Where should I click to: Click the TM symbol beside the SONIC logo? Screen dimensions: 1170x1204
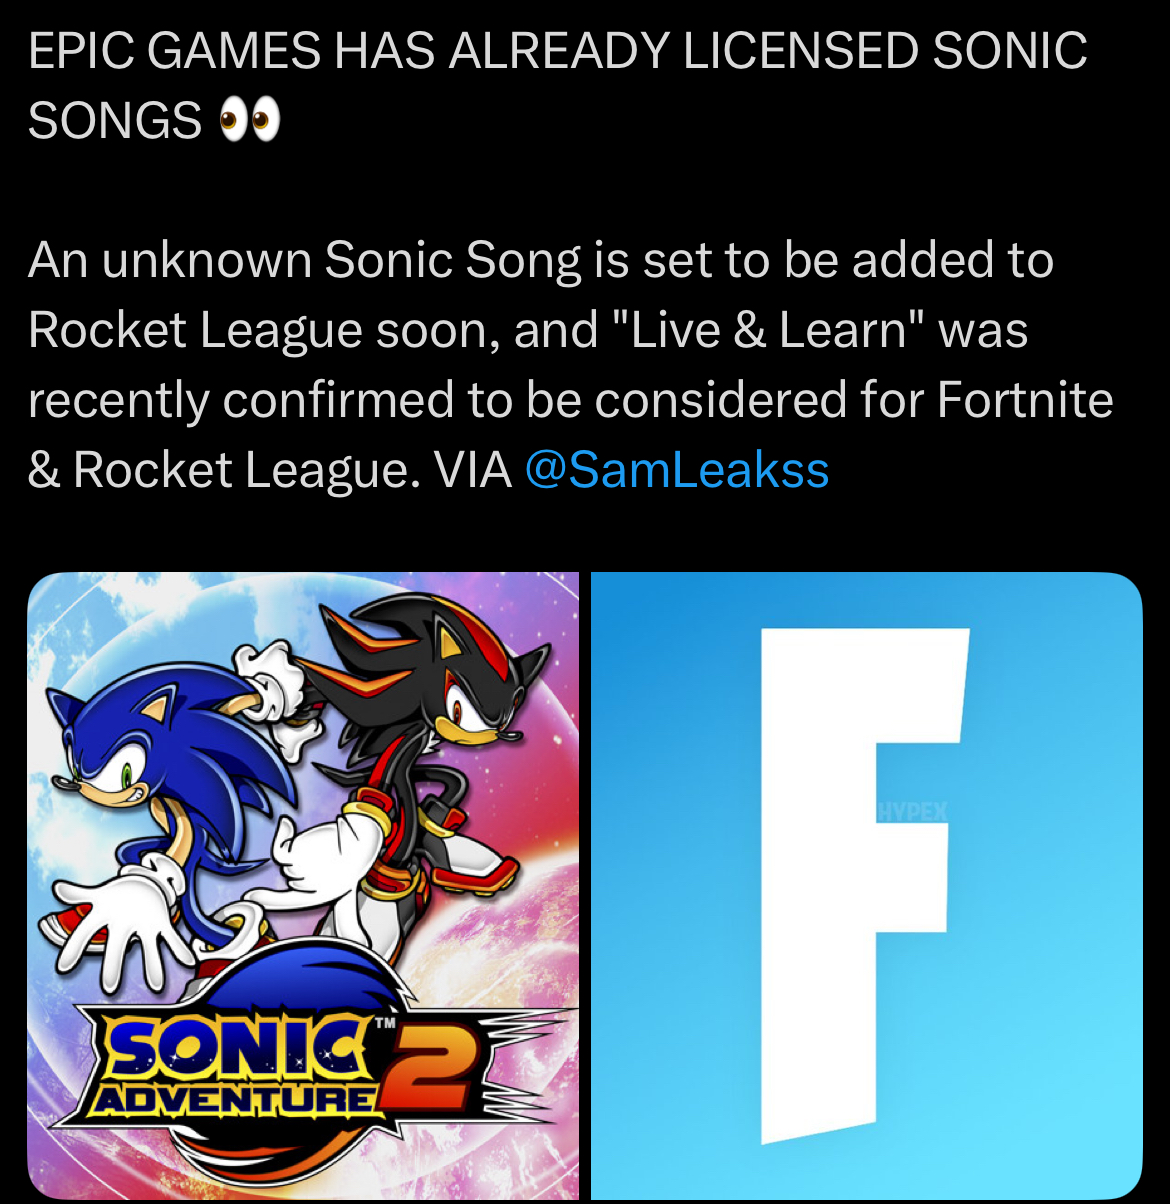[385, 1023]
